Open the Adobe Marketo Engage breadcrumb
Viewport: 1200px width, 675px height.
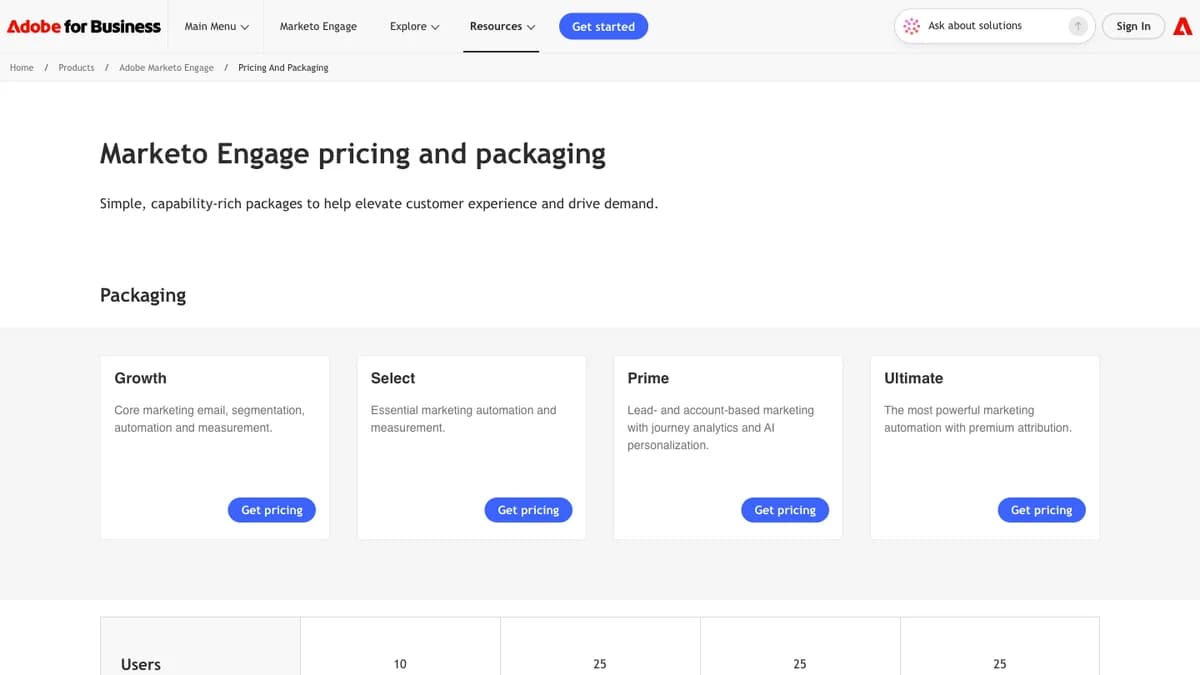pos(166,68)
